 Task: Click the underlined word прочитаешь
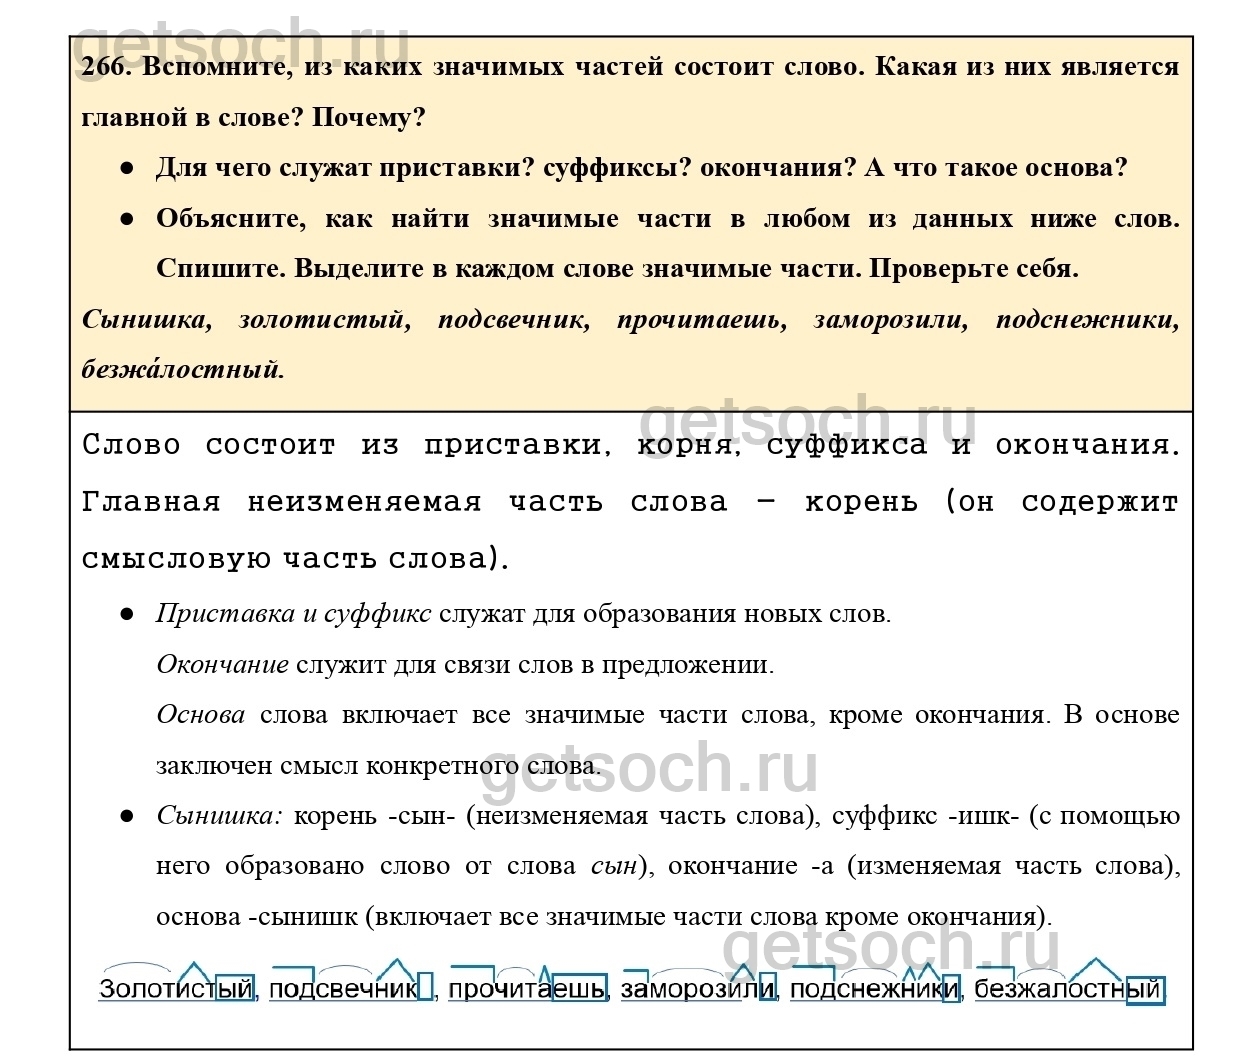526,989
